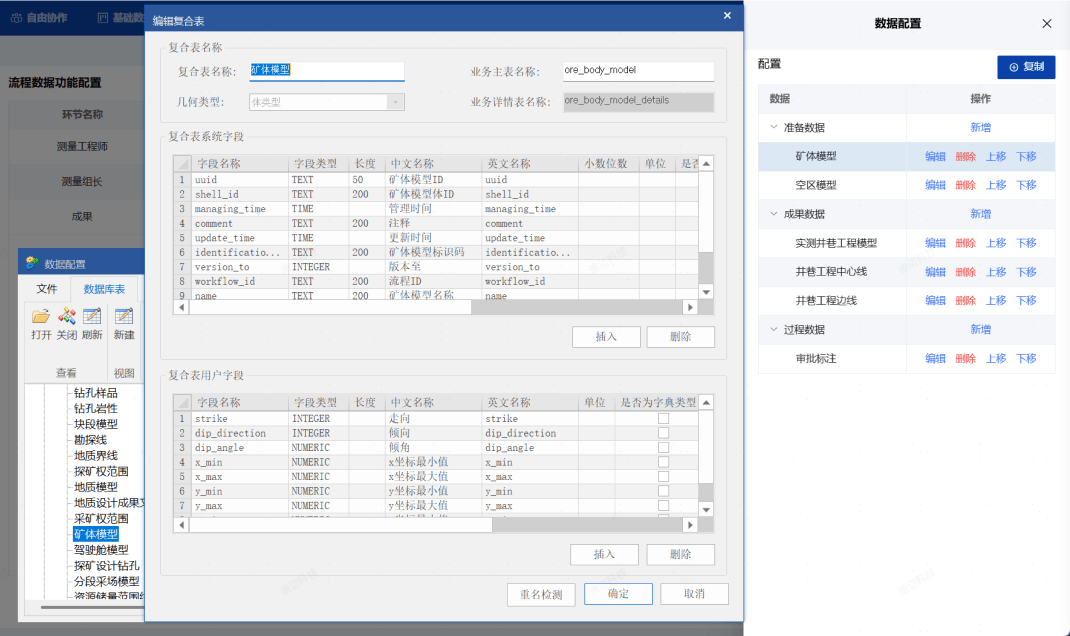Click the 刷新 refresh icon
Viewport: 1070px width, 636px height.
[x=92, y=316]
